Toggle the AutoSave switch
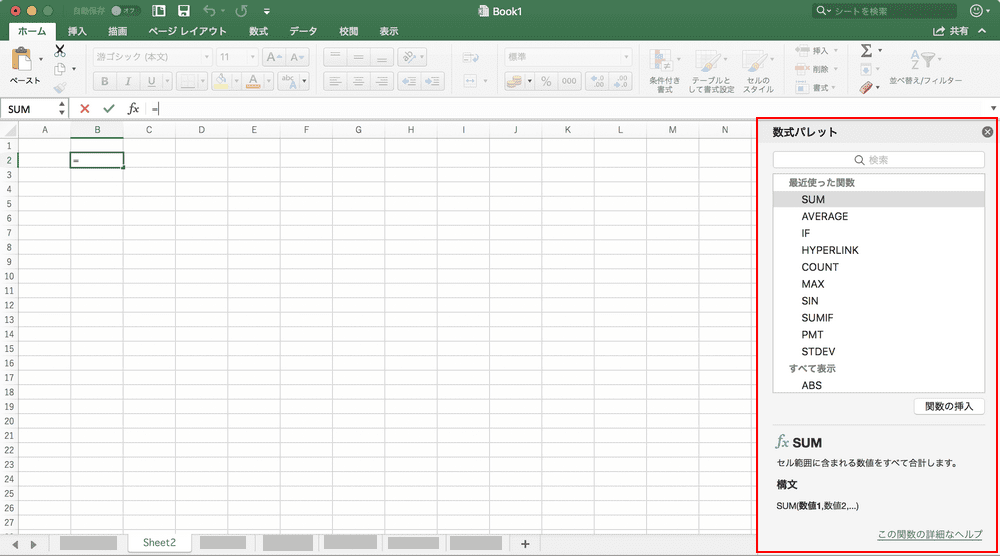The height and width of the screenshot is (556, 1000). [x=125, y=11]
